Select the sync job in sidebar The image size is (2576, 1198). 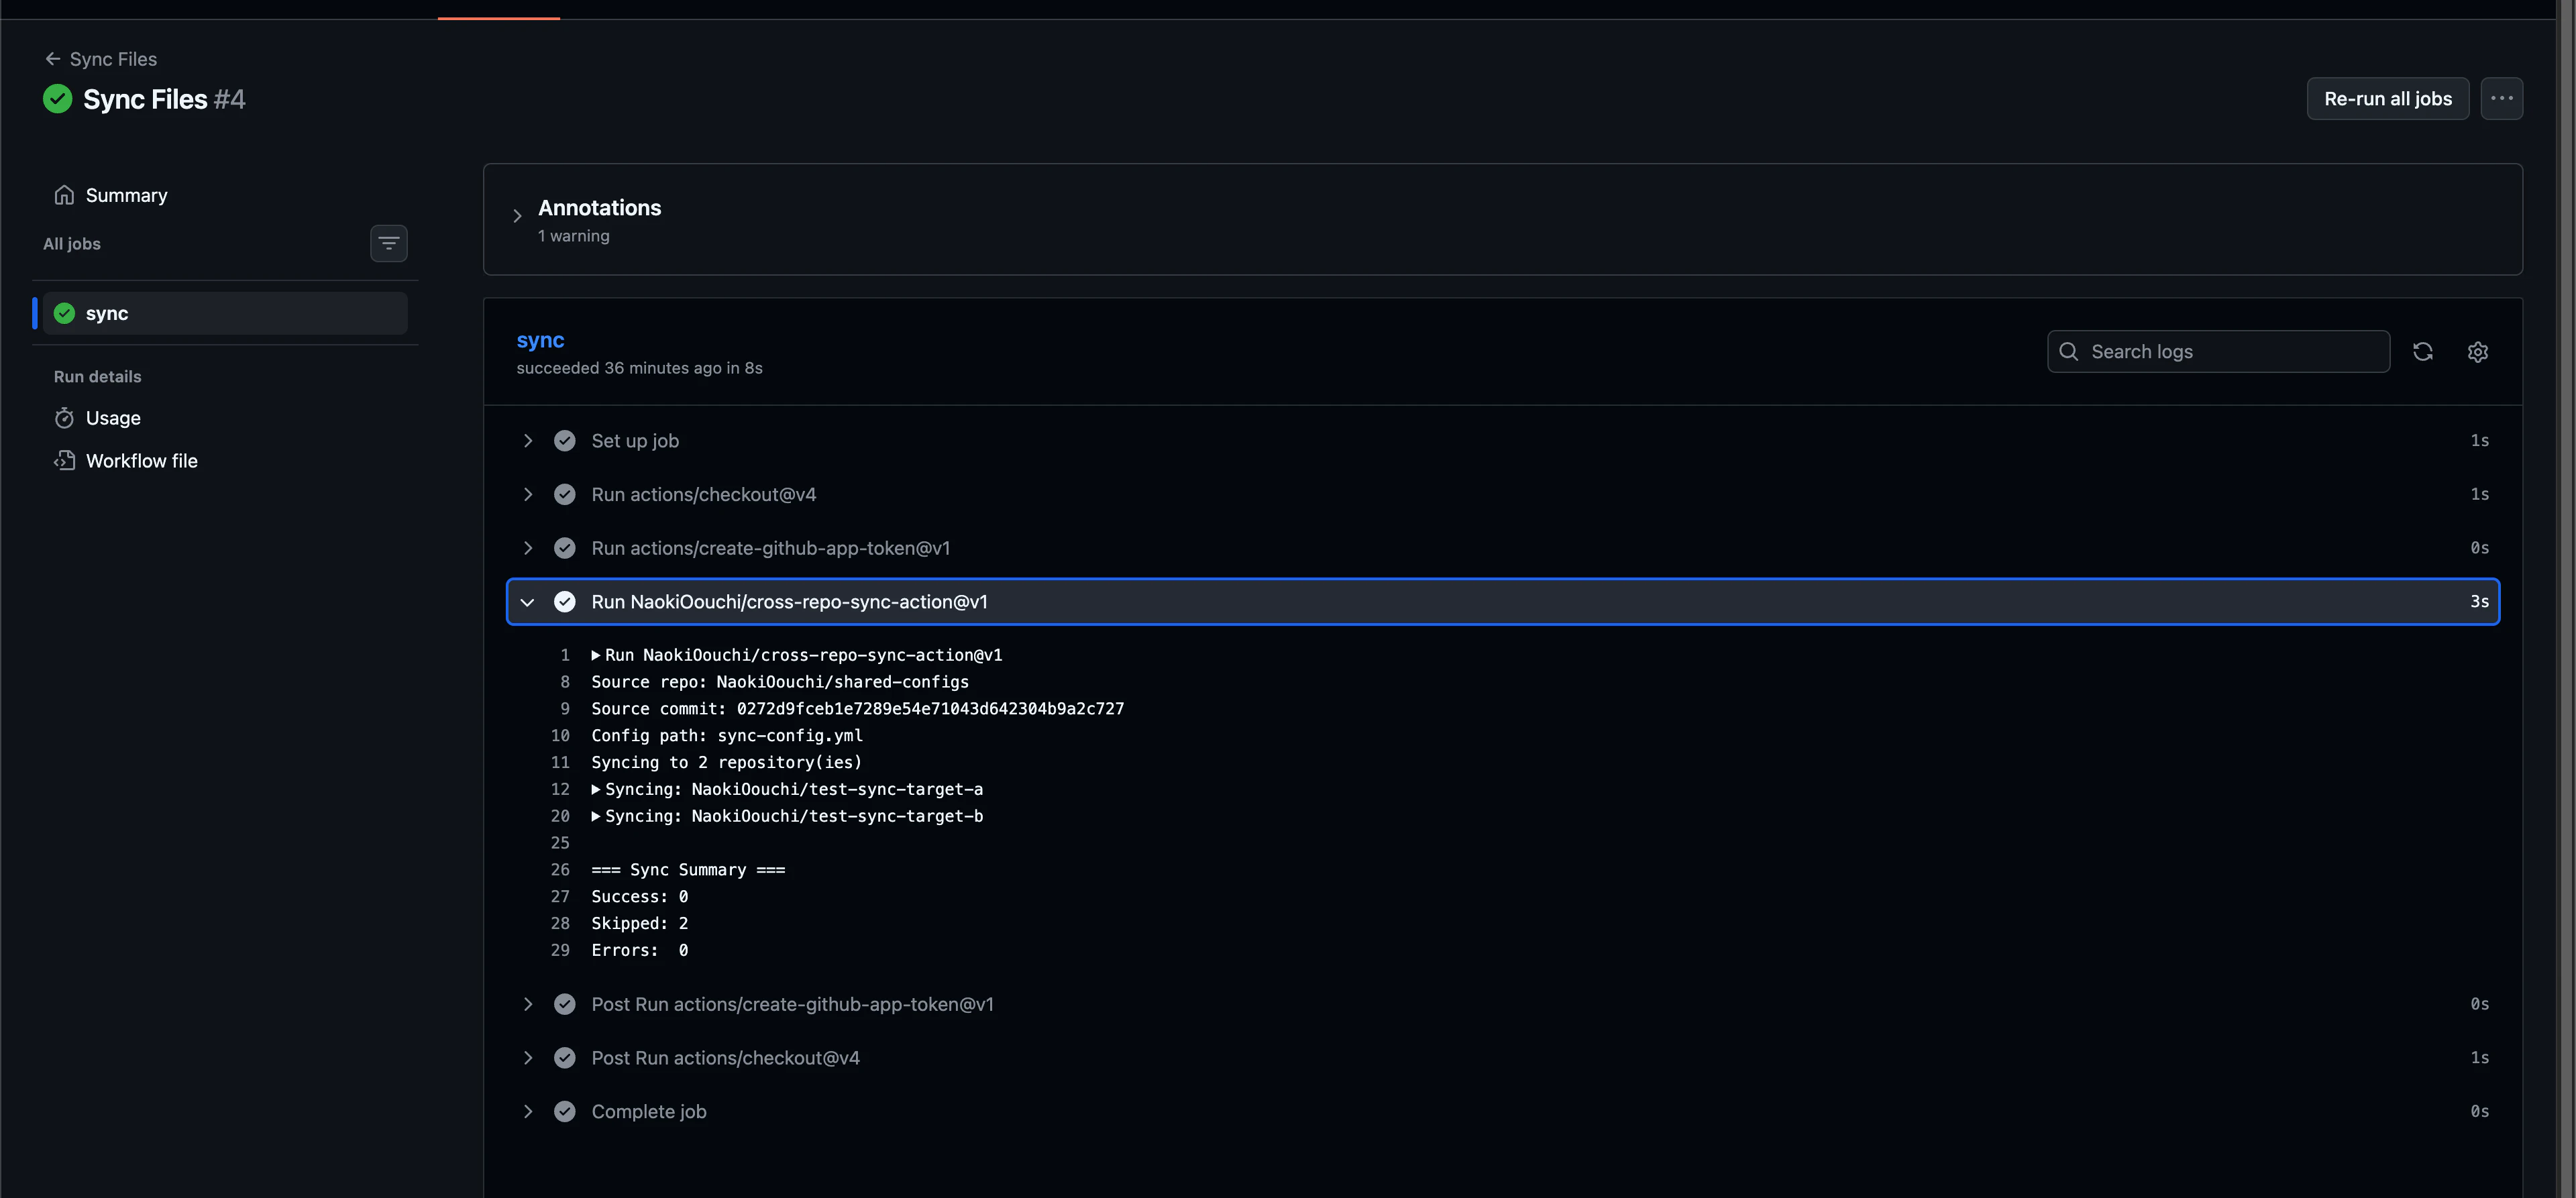[x=225, y=313]
